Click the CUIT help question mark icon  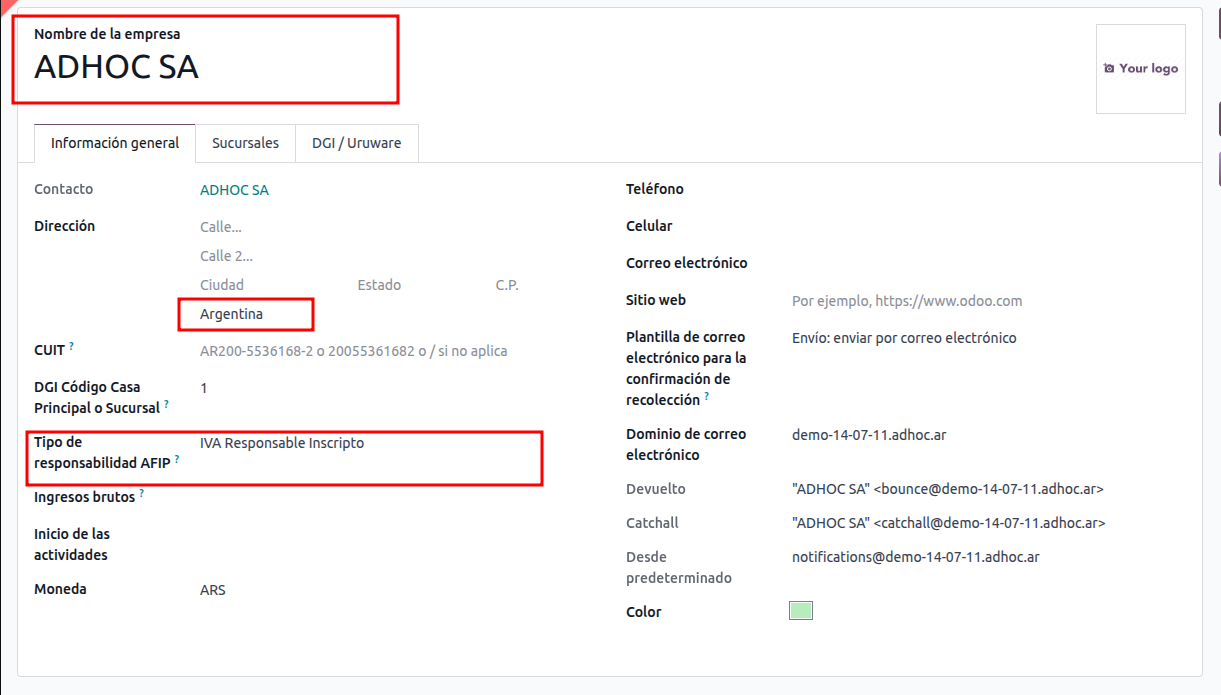[x=72, y=346]
